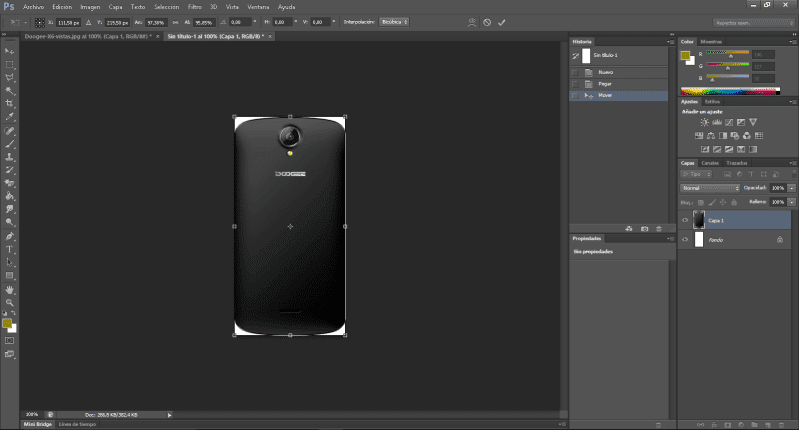Add Brightness/Contrast adjustment
The image size is (799, 430).
pyautogui.click(x=704, y=122)
